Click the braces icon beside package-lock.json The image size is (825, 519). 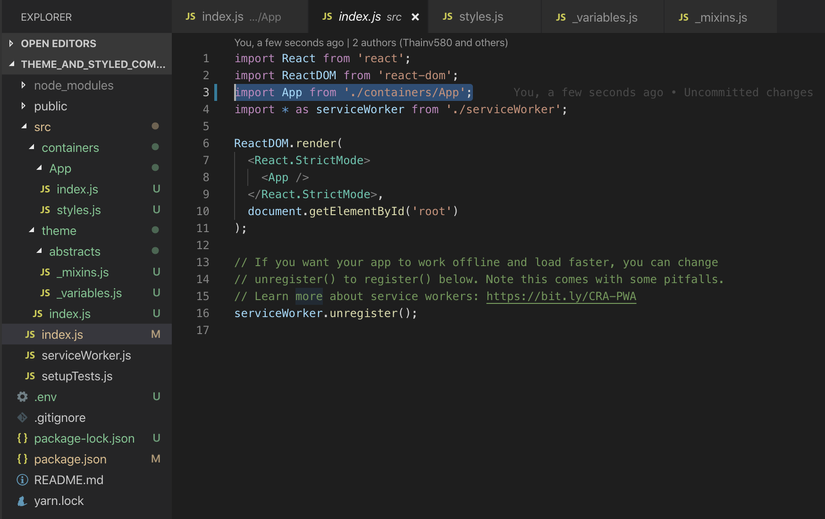(x=22, y=438)
